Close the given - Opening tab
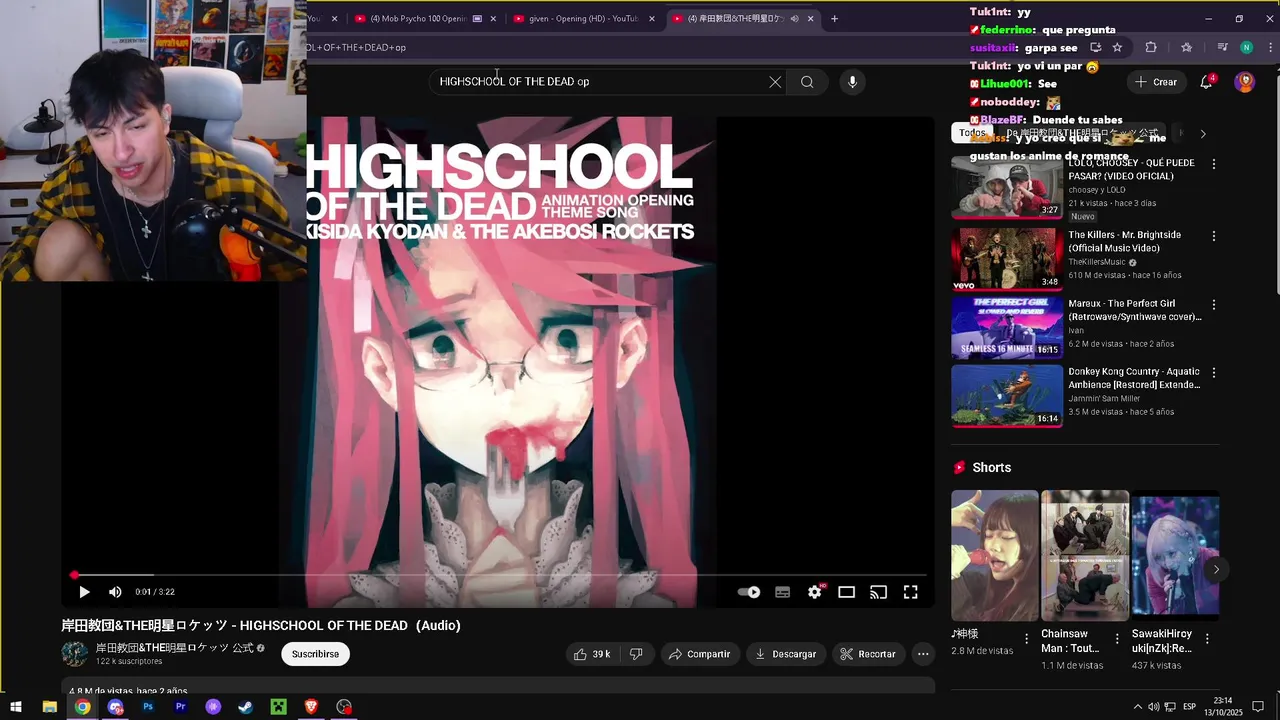Viewport: 1280px width, 720px height. pyautogui.click(x=652, y=18)
